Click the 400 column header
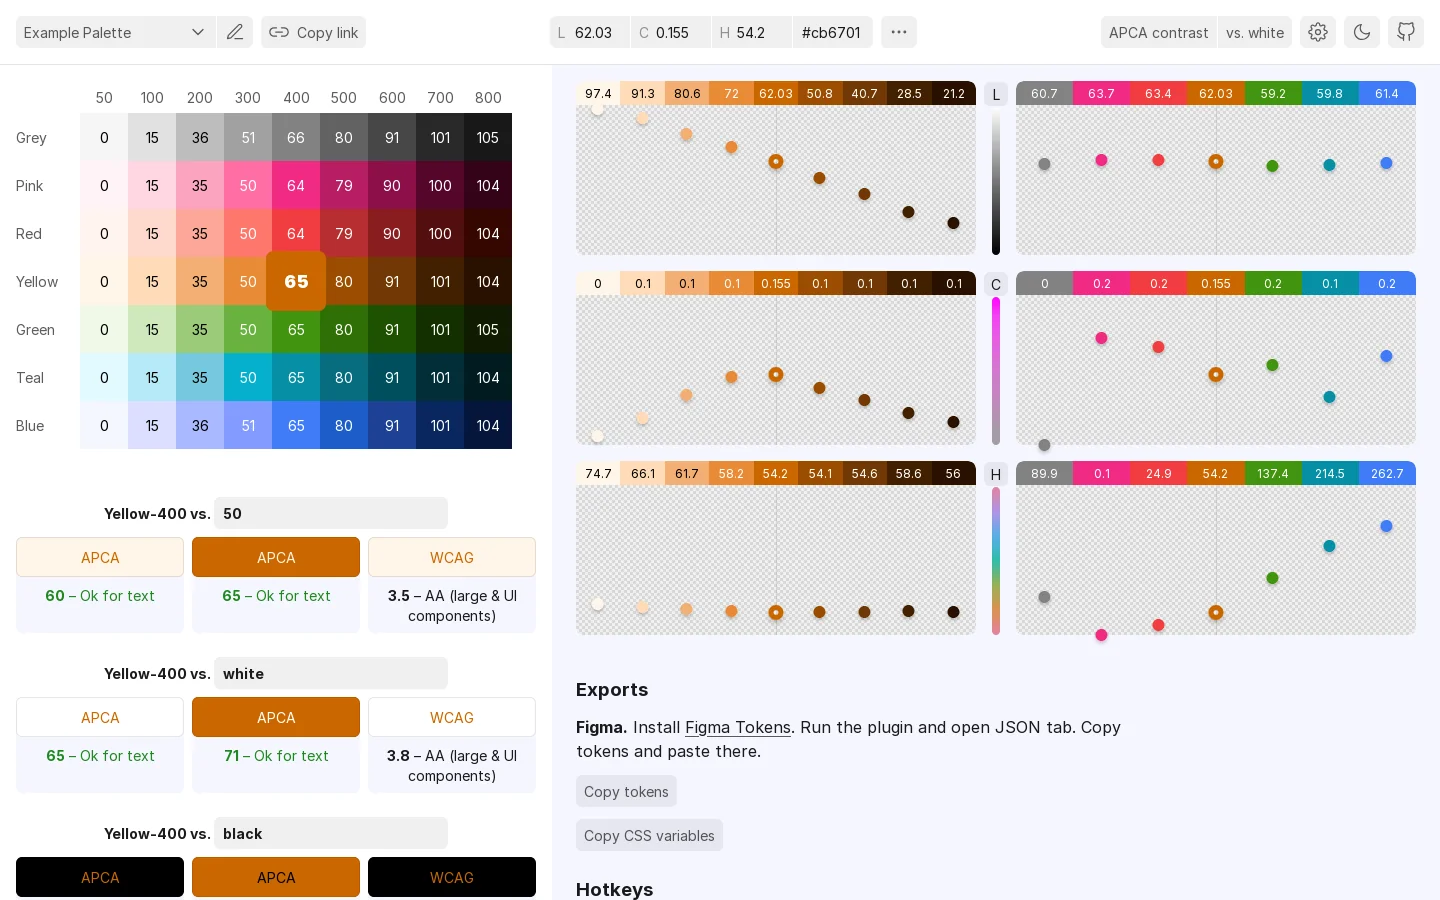Image resolution: width=1440 pixels, height=900 pixels. click(296, 97)
